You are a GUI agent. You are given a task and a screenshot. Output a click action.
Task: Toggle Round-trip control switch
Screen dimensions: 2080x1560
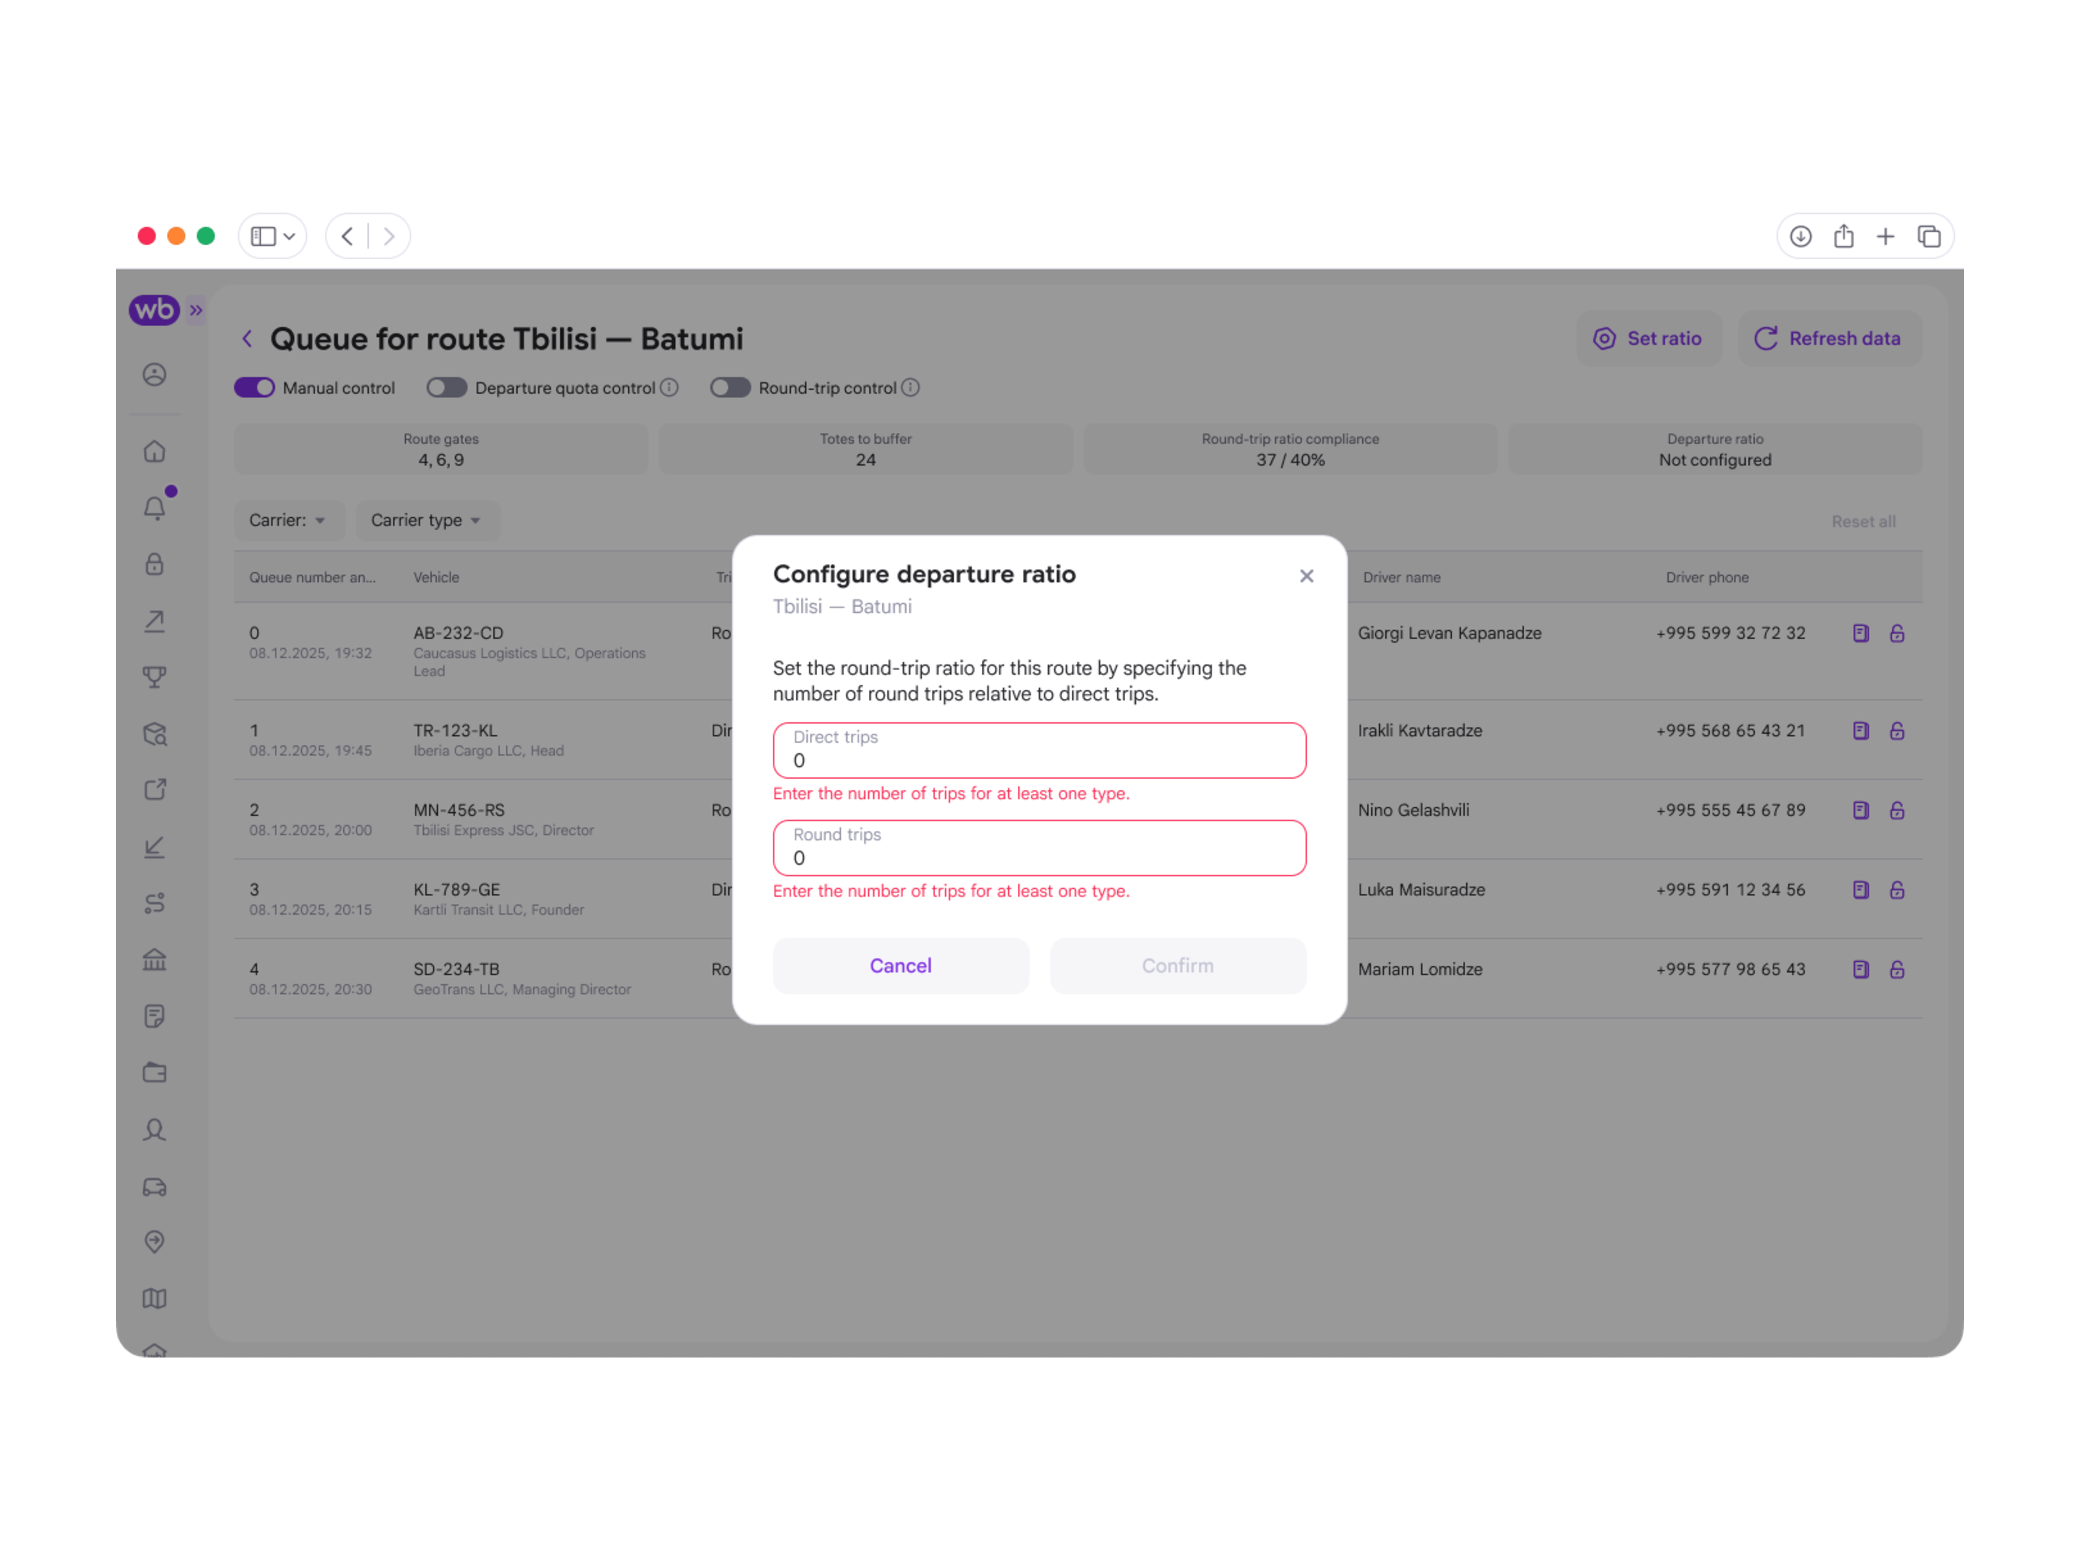730,388
